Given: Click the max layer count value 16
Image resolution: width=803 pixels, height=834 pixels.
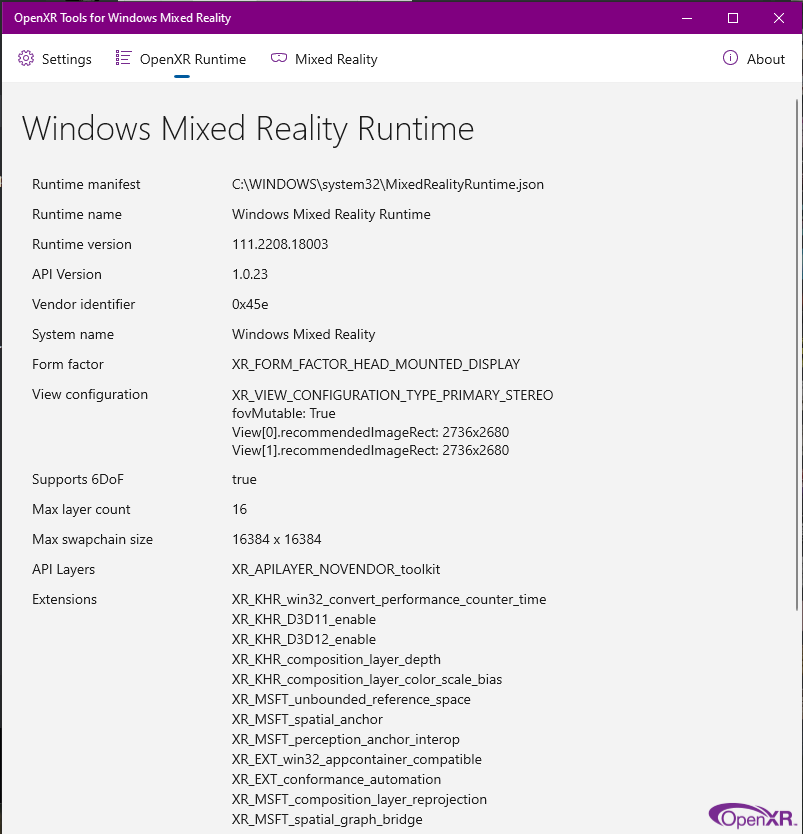Looking at the screenshot, I should coord(239,510).
